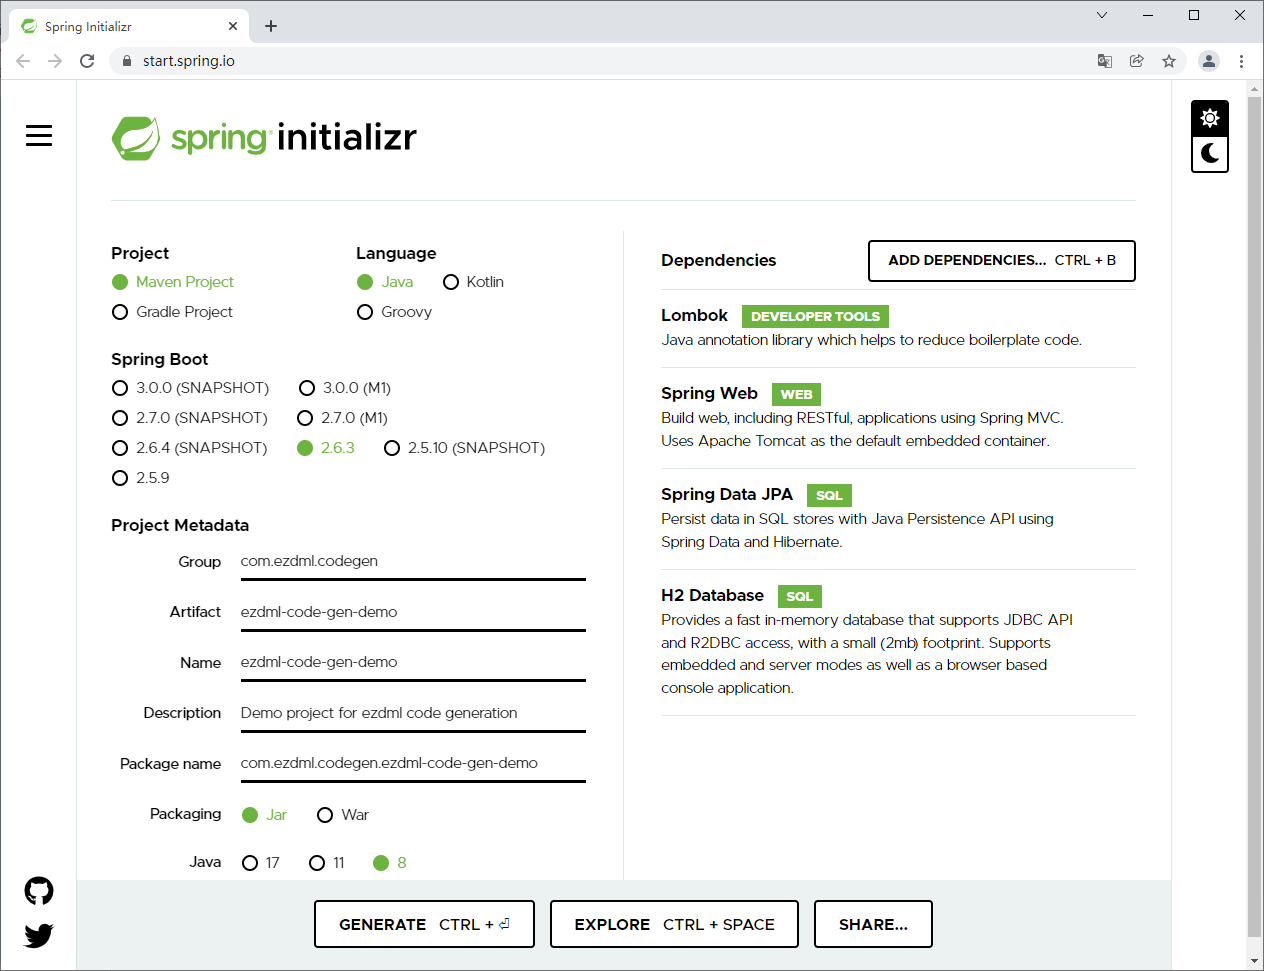Viewport: 1264px width, 971px height.
Task: Select Spring Boot 2.6.3
Action: [326, 448]
